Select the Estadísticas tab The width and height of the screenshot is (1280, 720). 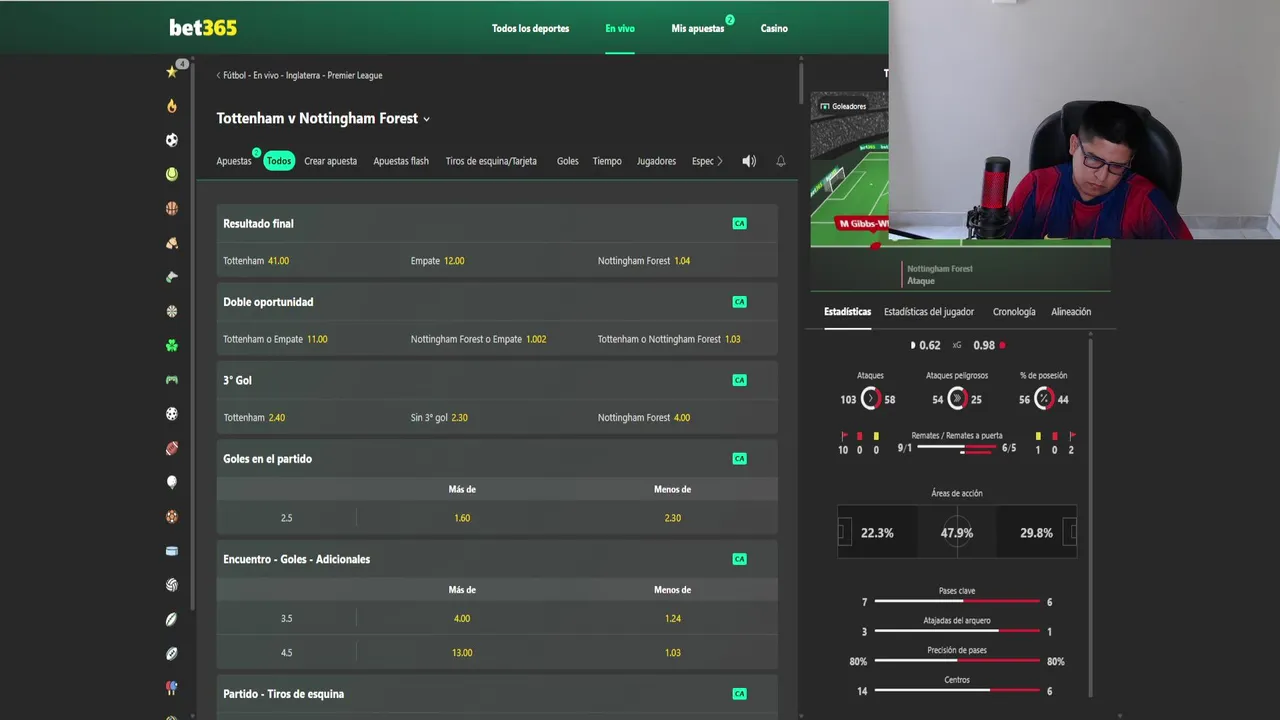click(x=847, y=312)
